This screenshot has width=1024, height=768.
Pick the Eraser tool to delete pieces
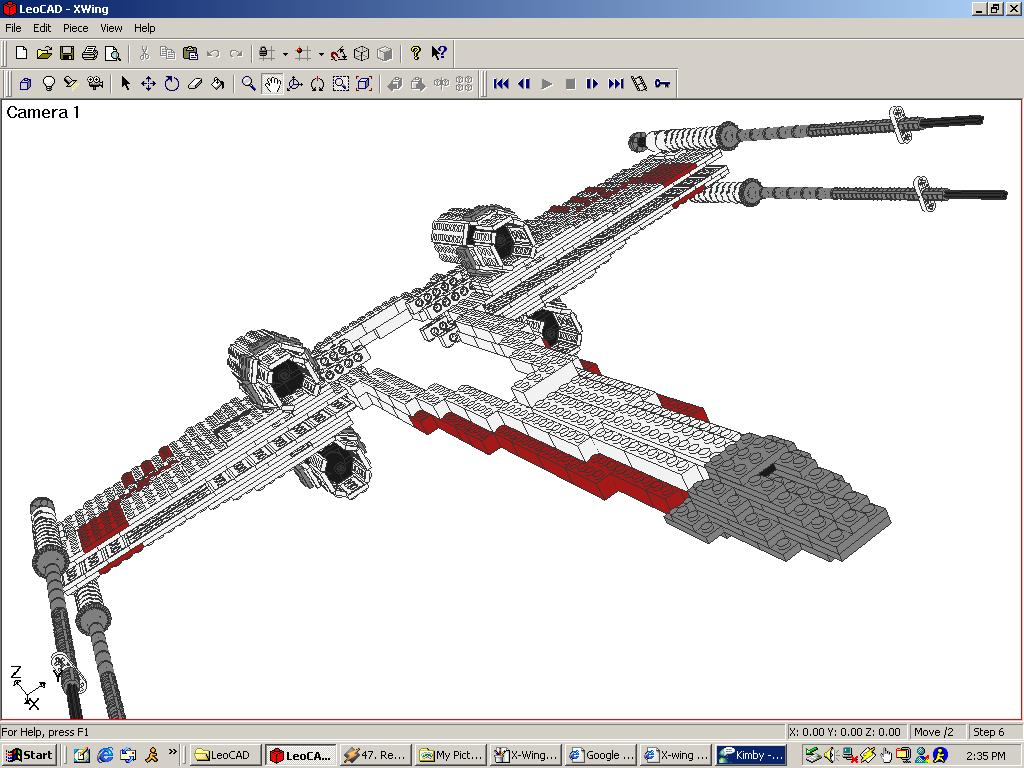[x=194, y=84]
